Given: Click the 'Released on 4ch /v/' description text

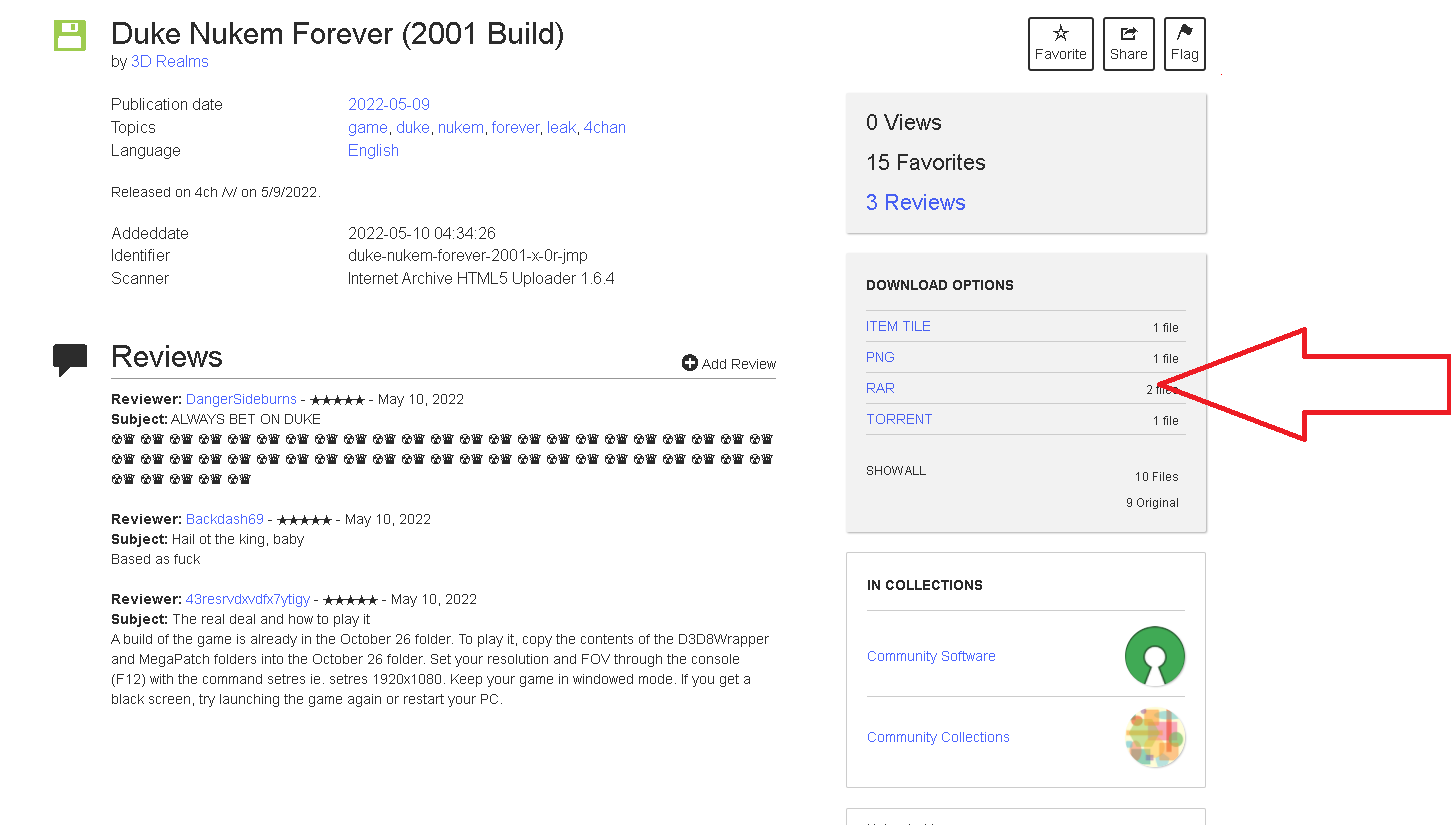Looking at the screenshot, I should click(x=216, y=192).
